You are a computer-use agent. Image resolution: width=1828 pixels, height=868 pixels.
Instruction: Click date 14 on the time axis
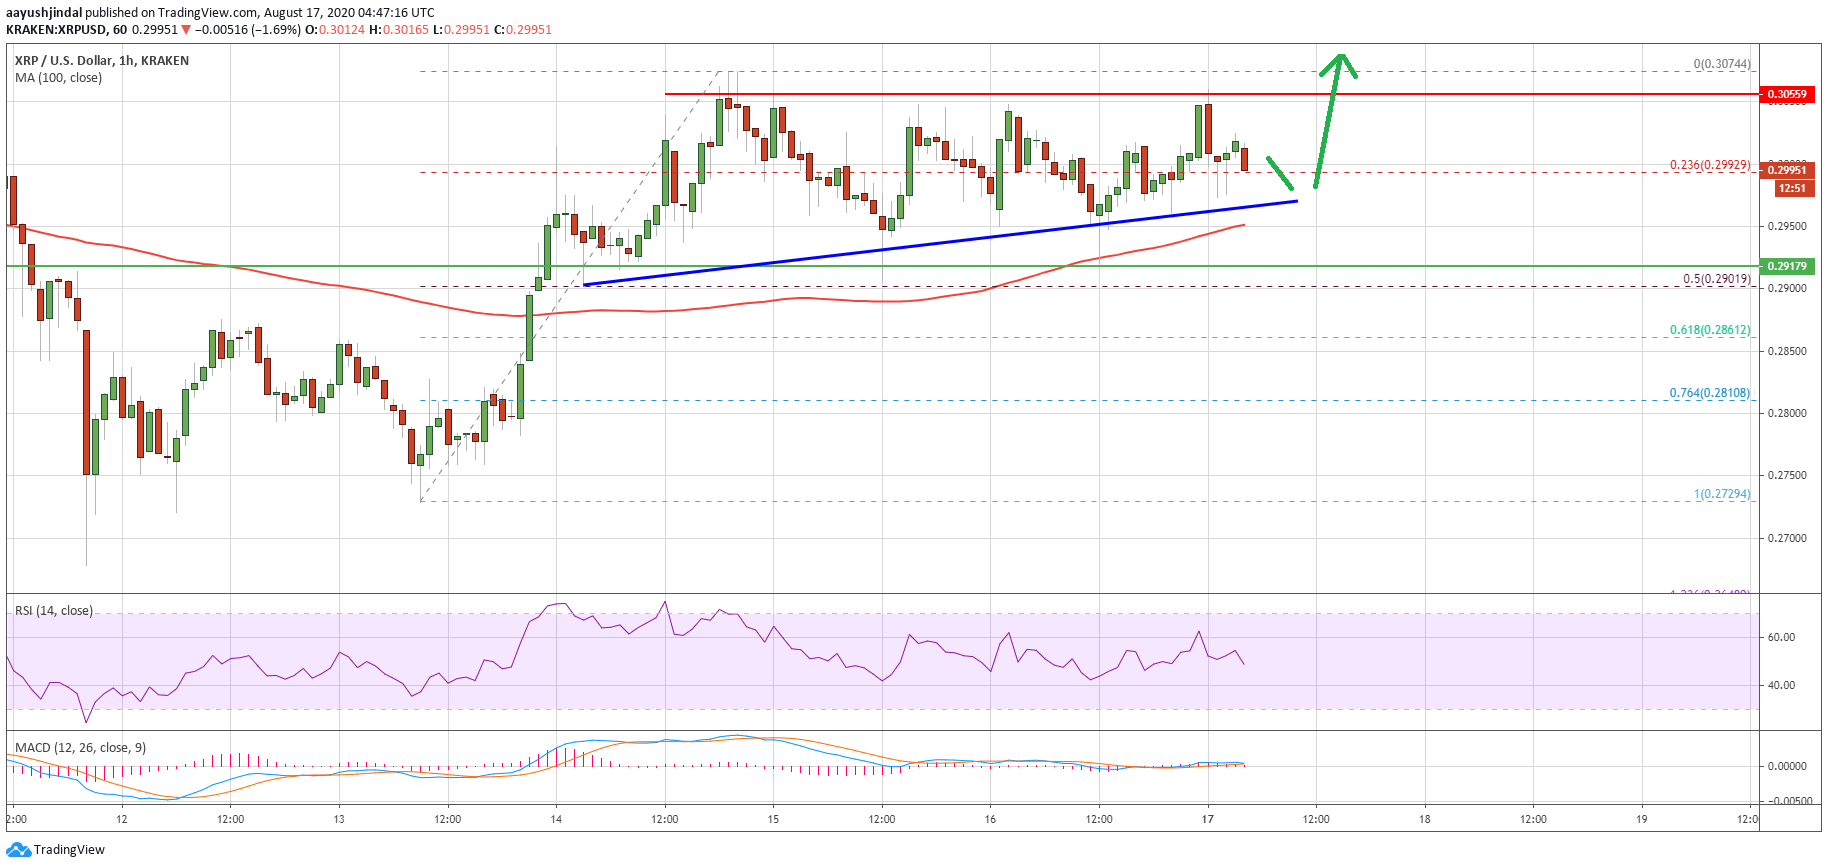tap(556, 819)
